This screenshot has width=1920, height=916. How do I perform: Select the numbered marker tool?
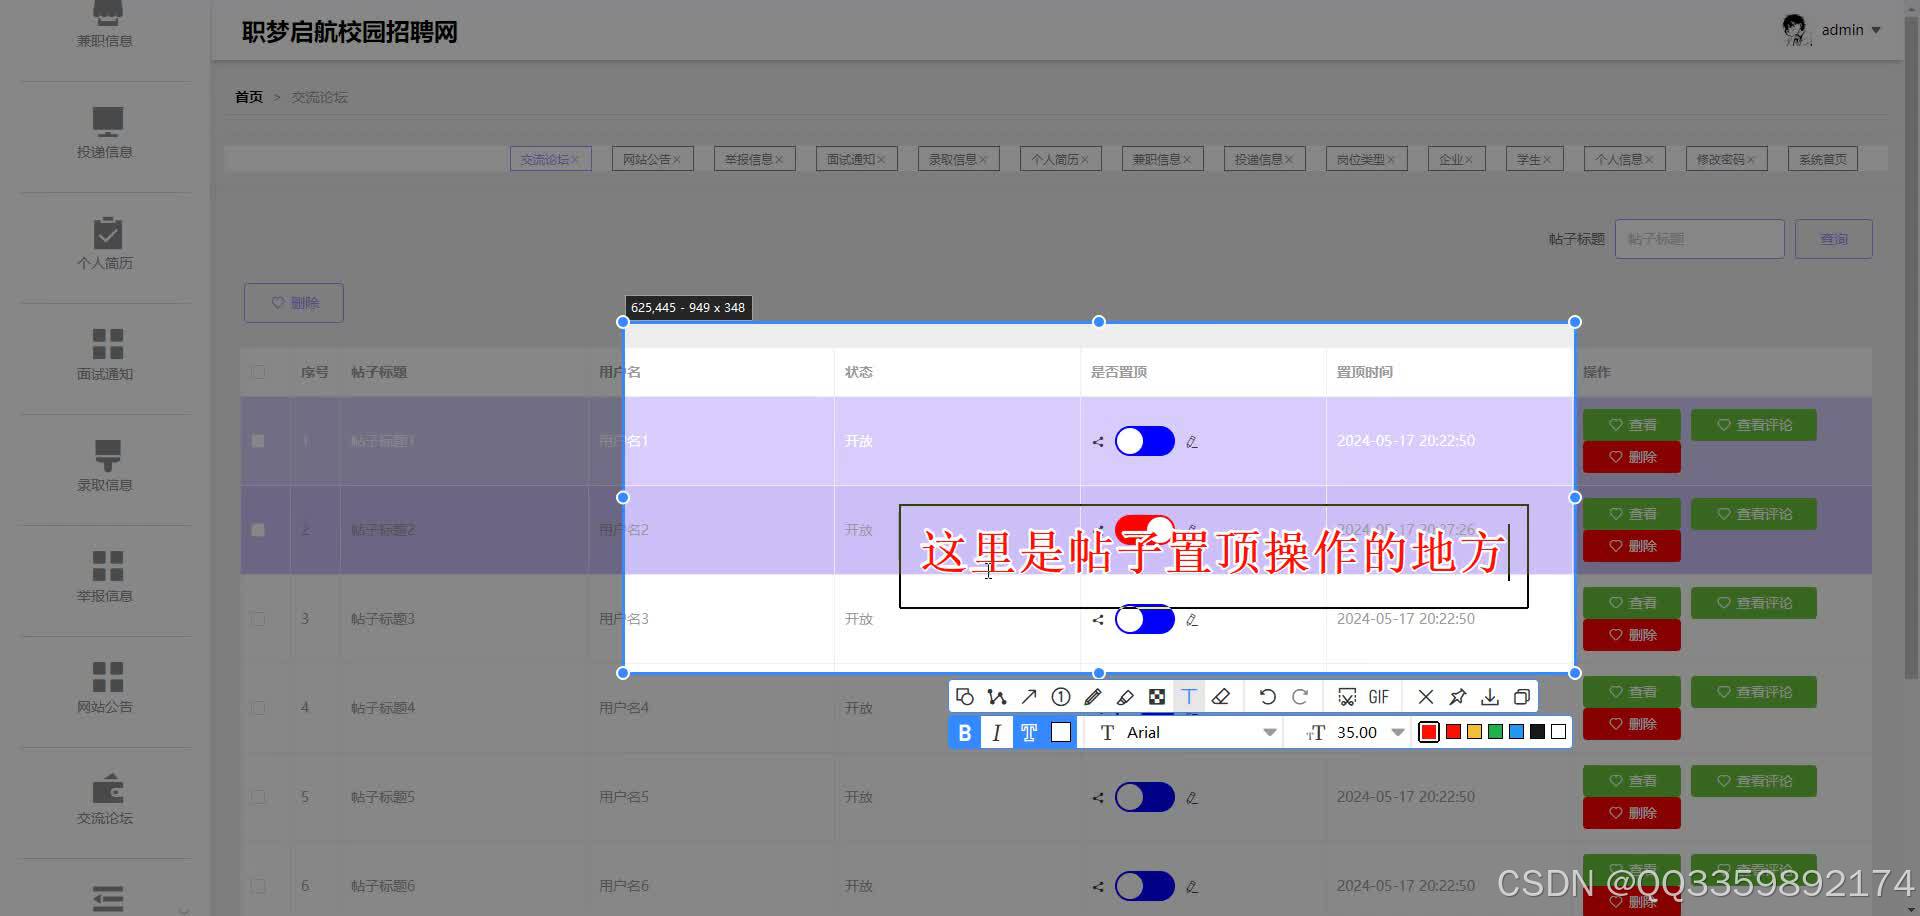point(1061,697)
